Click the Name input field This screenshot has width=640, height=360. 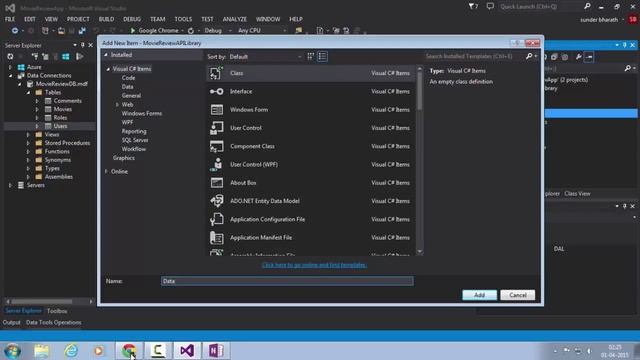(x=287, y=281)
